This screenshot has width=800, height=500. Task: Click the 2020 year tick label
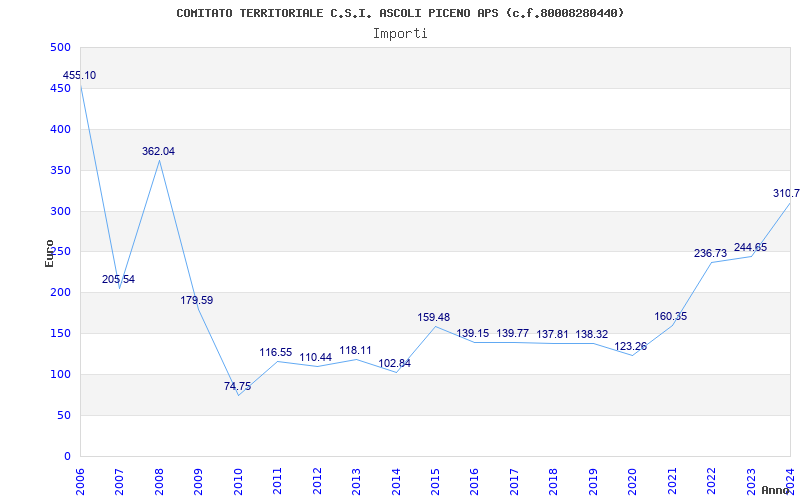click(632, 478)
